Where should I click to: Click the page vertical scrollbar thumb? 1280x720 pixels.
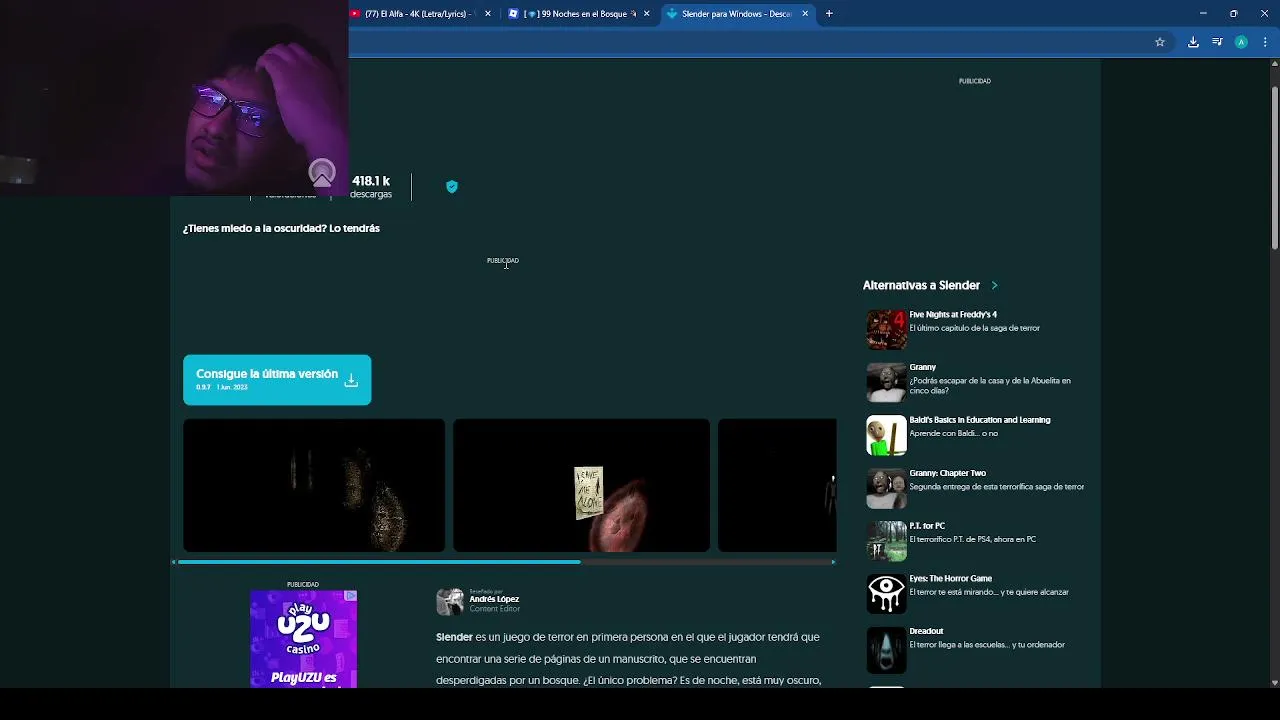click(x=1274, y=168)
